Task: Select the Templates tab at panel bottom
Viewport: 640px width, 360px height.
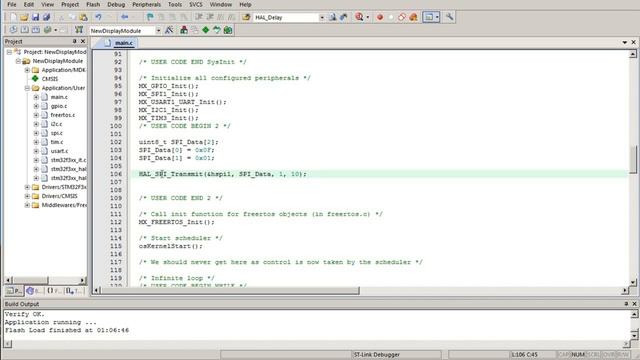Action: click(74, 291)
